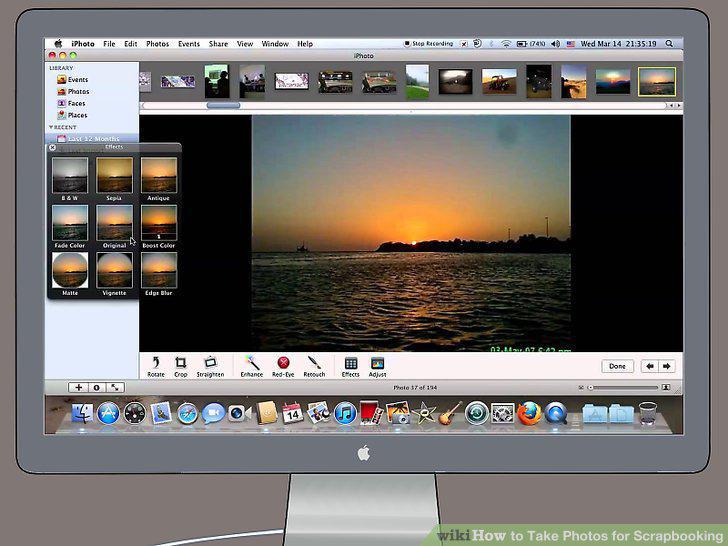Apply the B & W effect
Viewport: 728px width, 546px height.
pyautogui.click(x=70, y=179)
